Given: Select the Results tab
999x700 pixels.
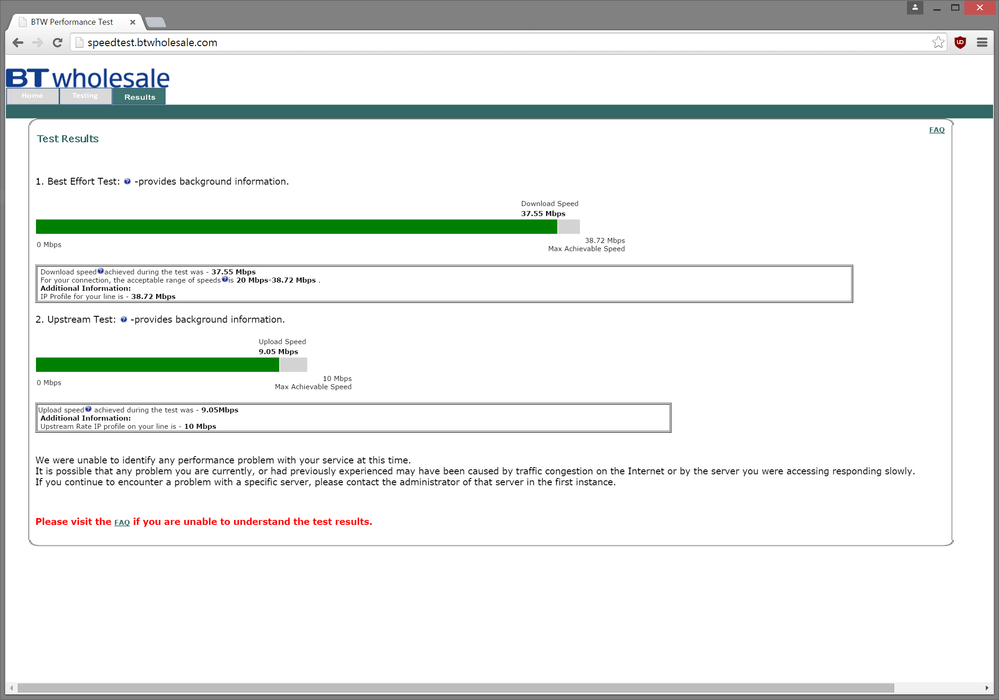Looking at the screenshot, I should pyautogui.click(x=140, y=97).
